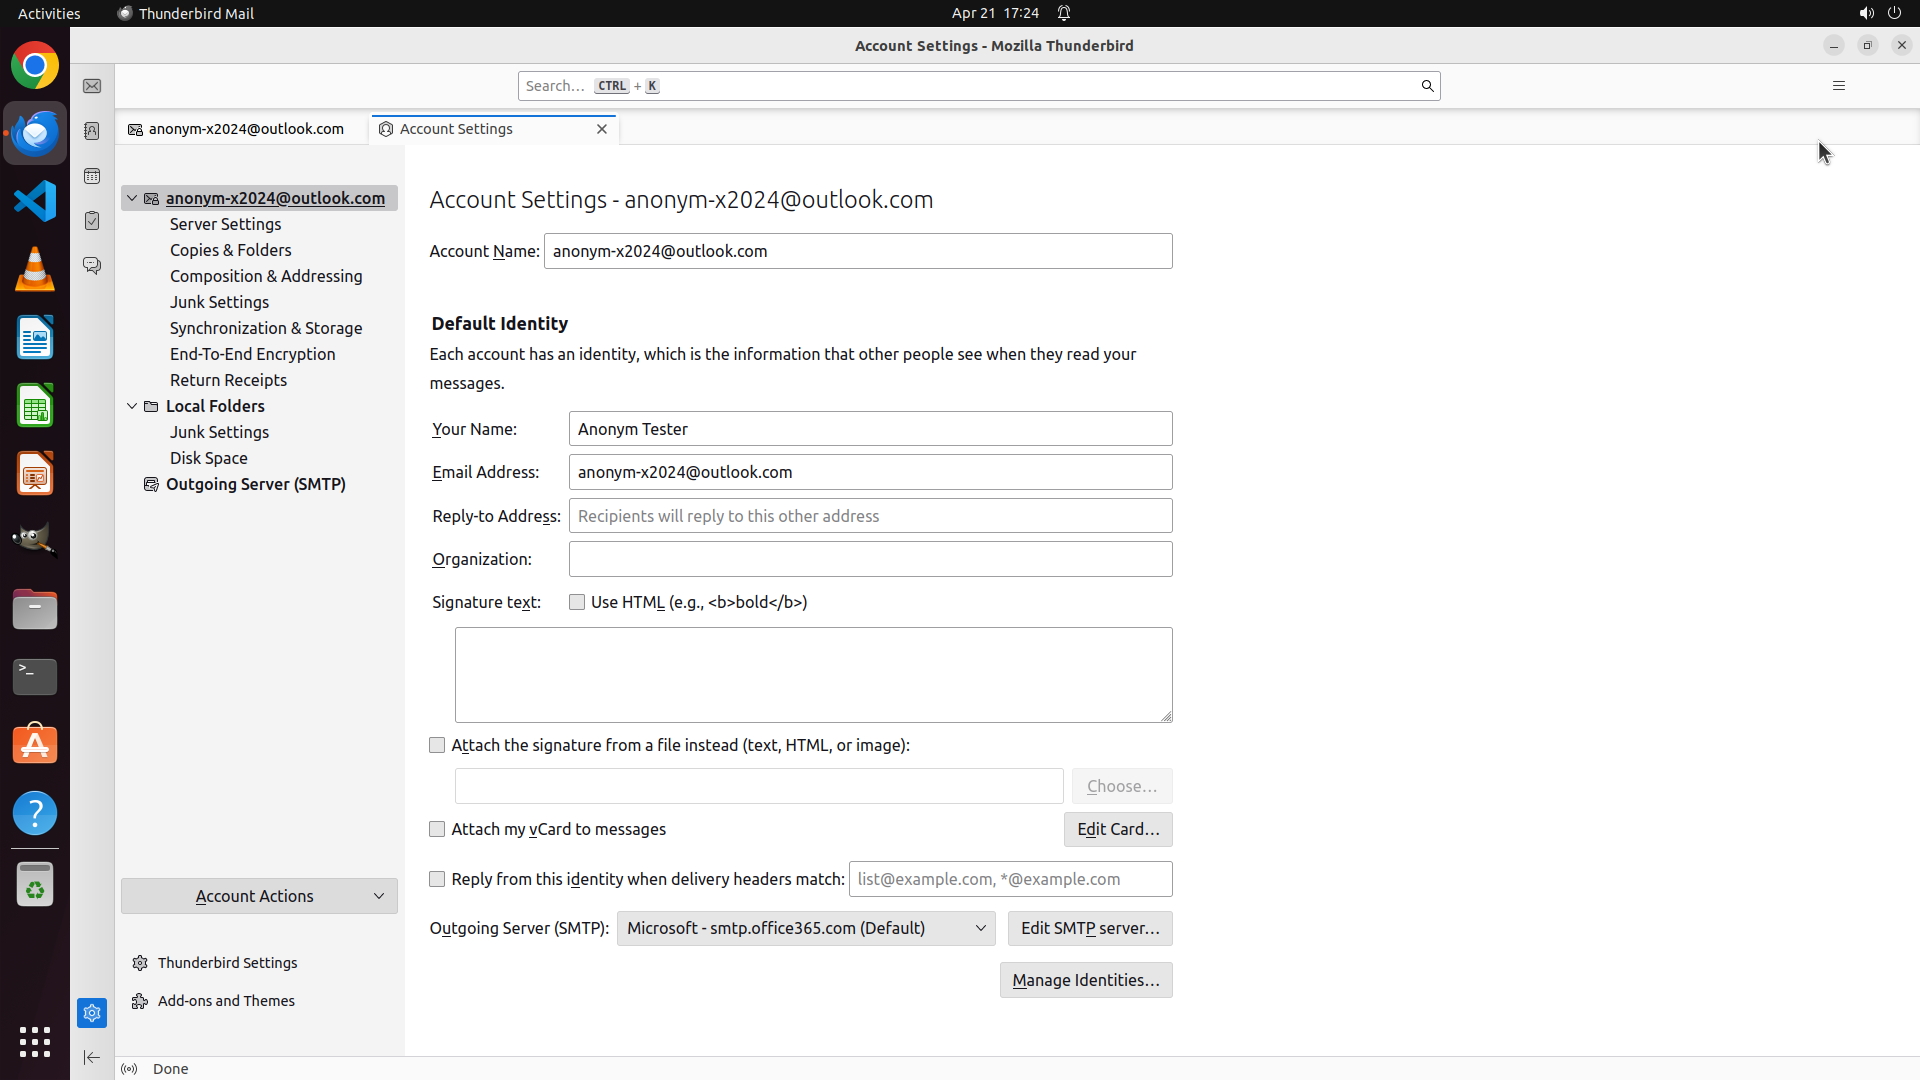Viewport: 1920px width, 1080px height.
Task: Click the Edit SMTP server button
Action: pyautogui.click(x=1089, y=928)
